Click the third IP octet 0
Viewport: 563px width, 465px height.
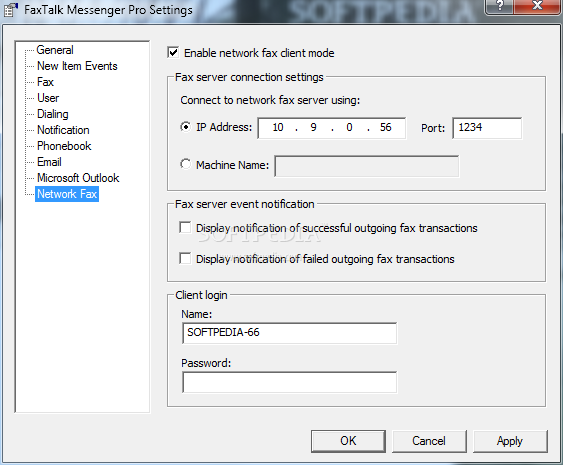pyautogui.click(x=349, y=127)
